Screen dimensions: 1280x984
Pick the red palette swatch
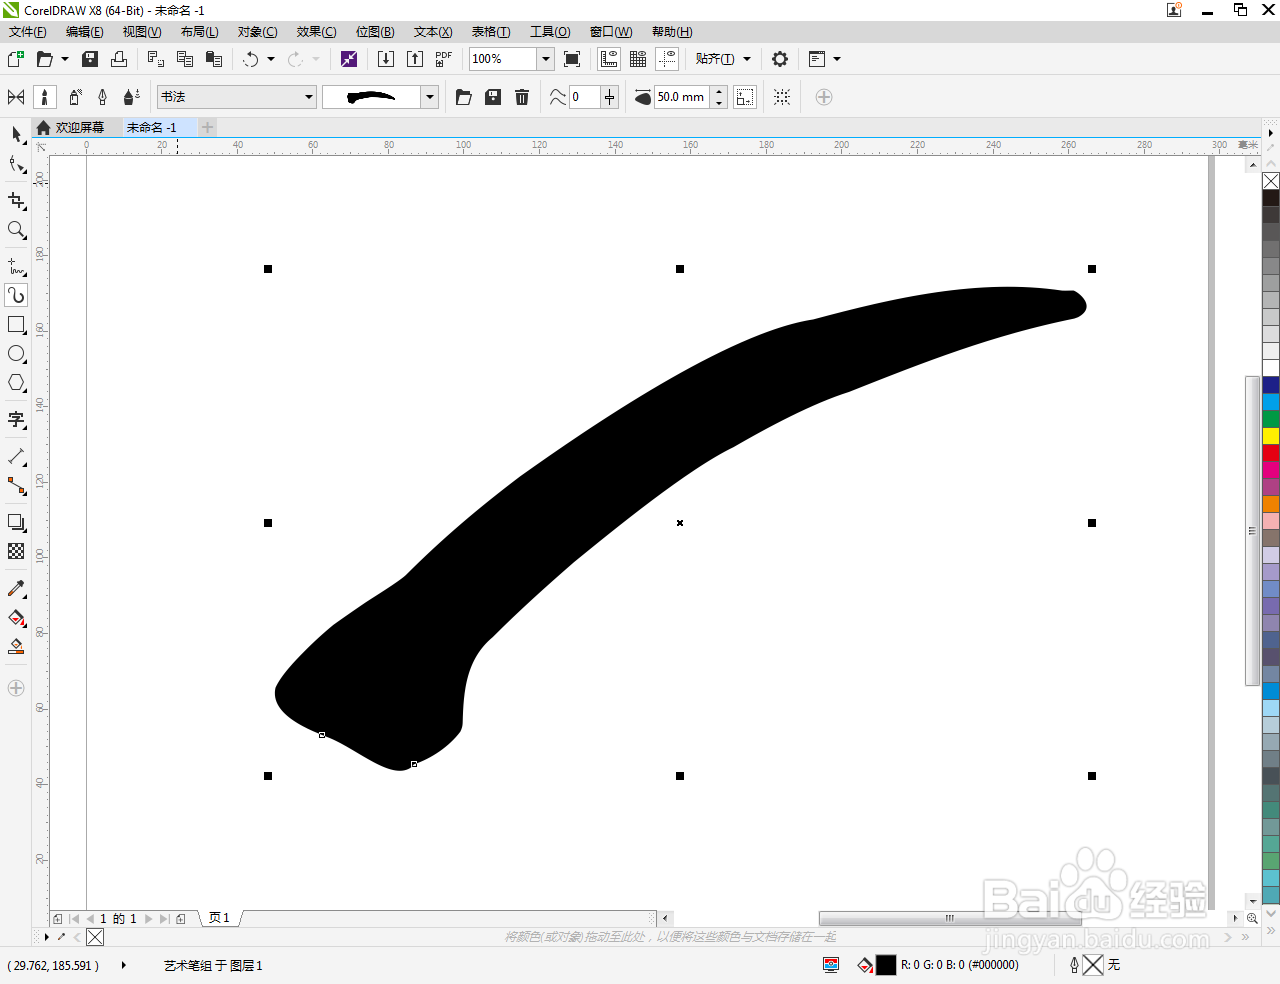[x=1271, y=453]
